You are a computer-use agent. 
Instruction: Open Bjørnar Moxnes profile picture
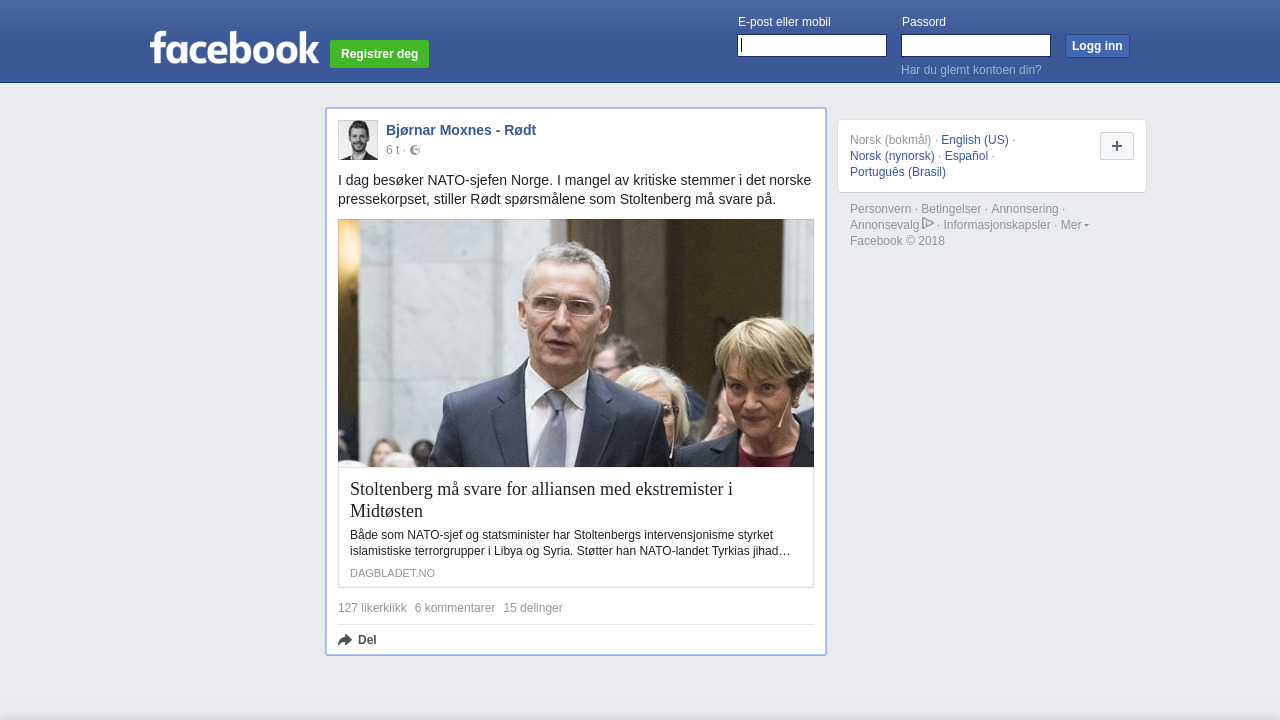[358, 140]
